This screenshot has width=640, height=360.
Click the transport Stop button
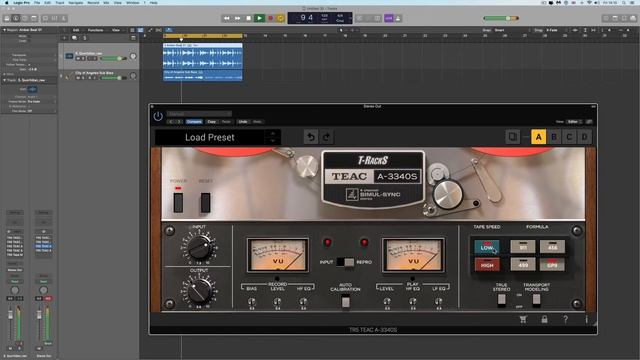[249, 18]
